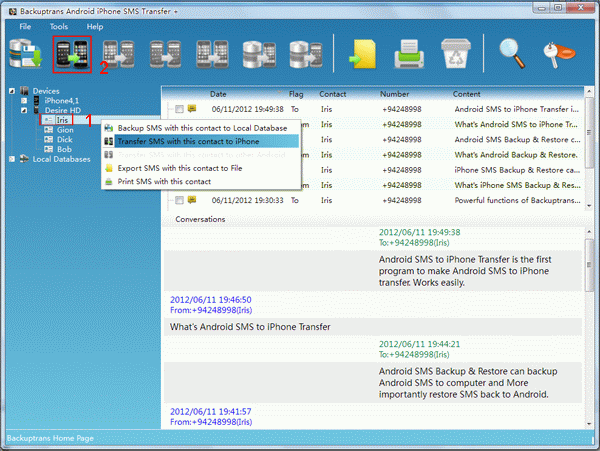Click the Backup to local database toolbar icon
Viewport: 600px width, 451px height.
click(x=26, y=54)
